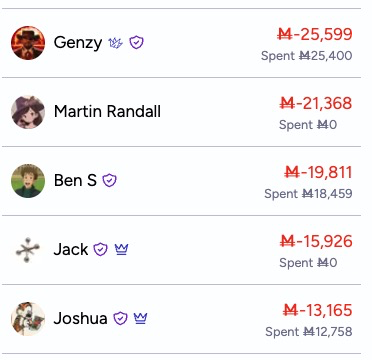Click the origami crane badge beside Genzy

[116, 43]
